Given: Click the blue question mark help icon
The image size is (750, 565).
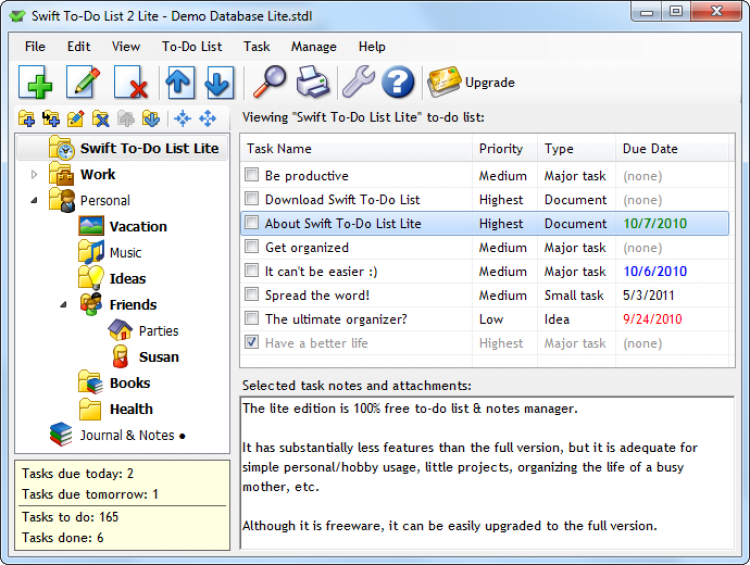Looking at the screenshot, I should 398,82.
